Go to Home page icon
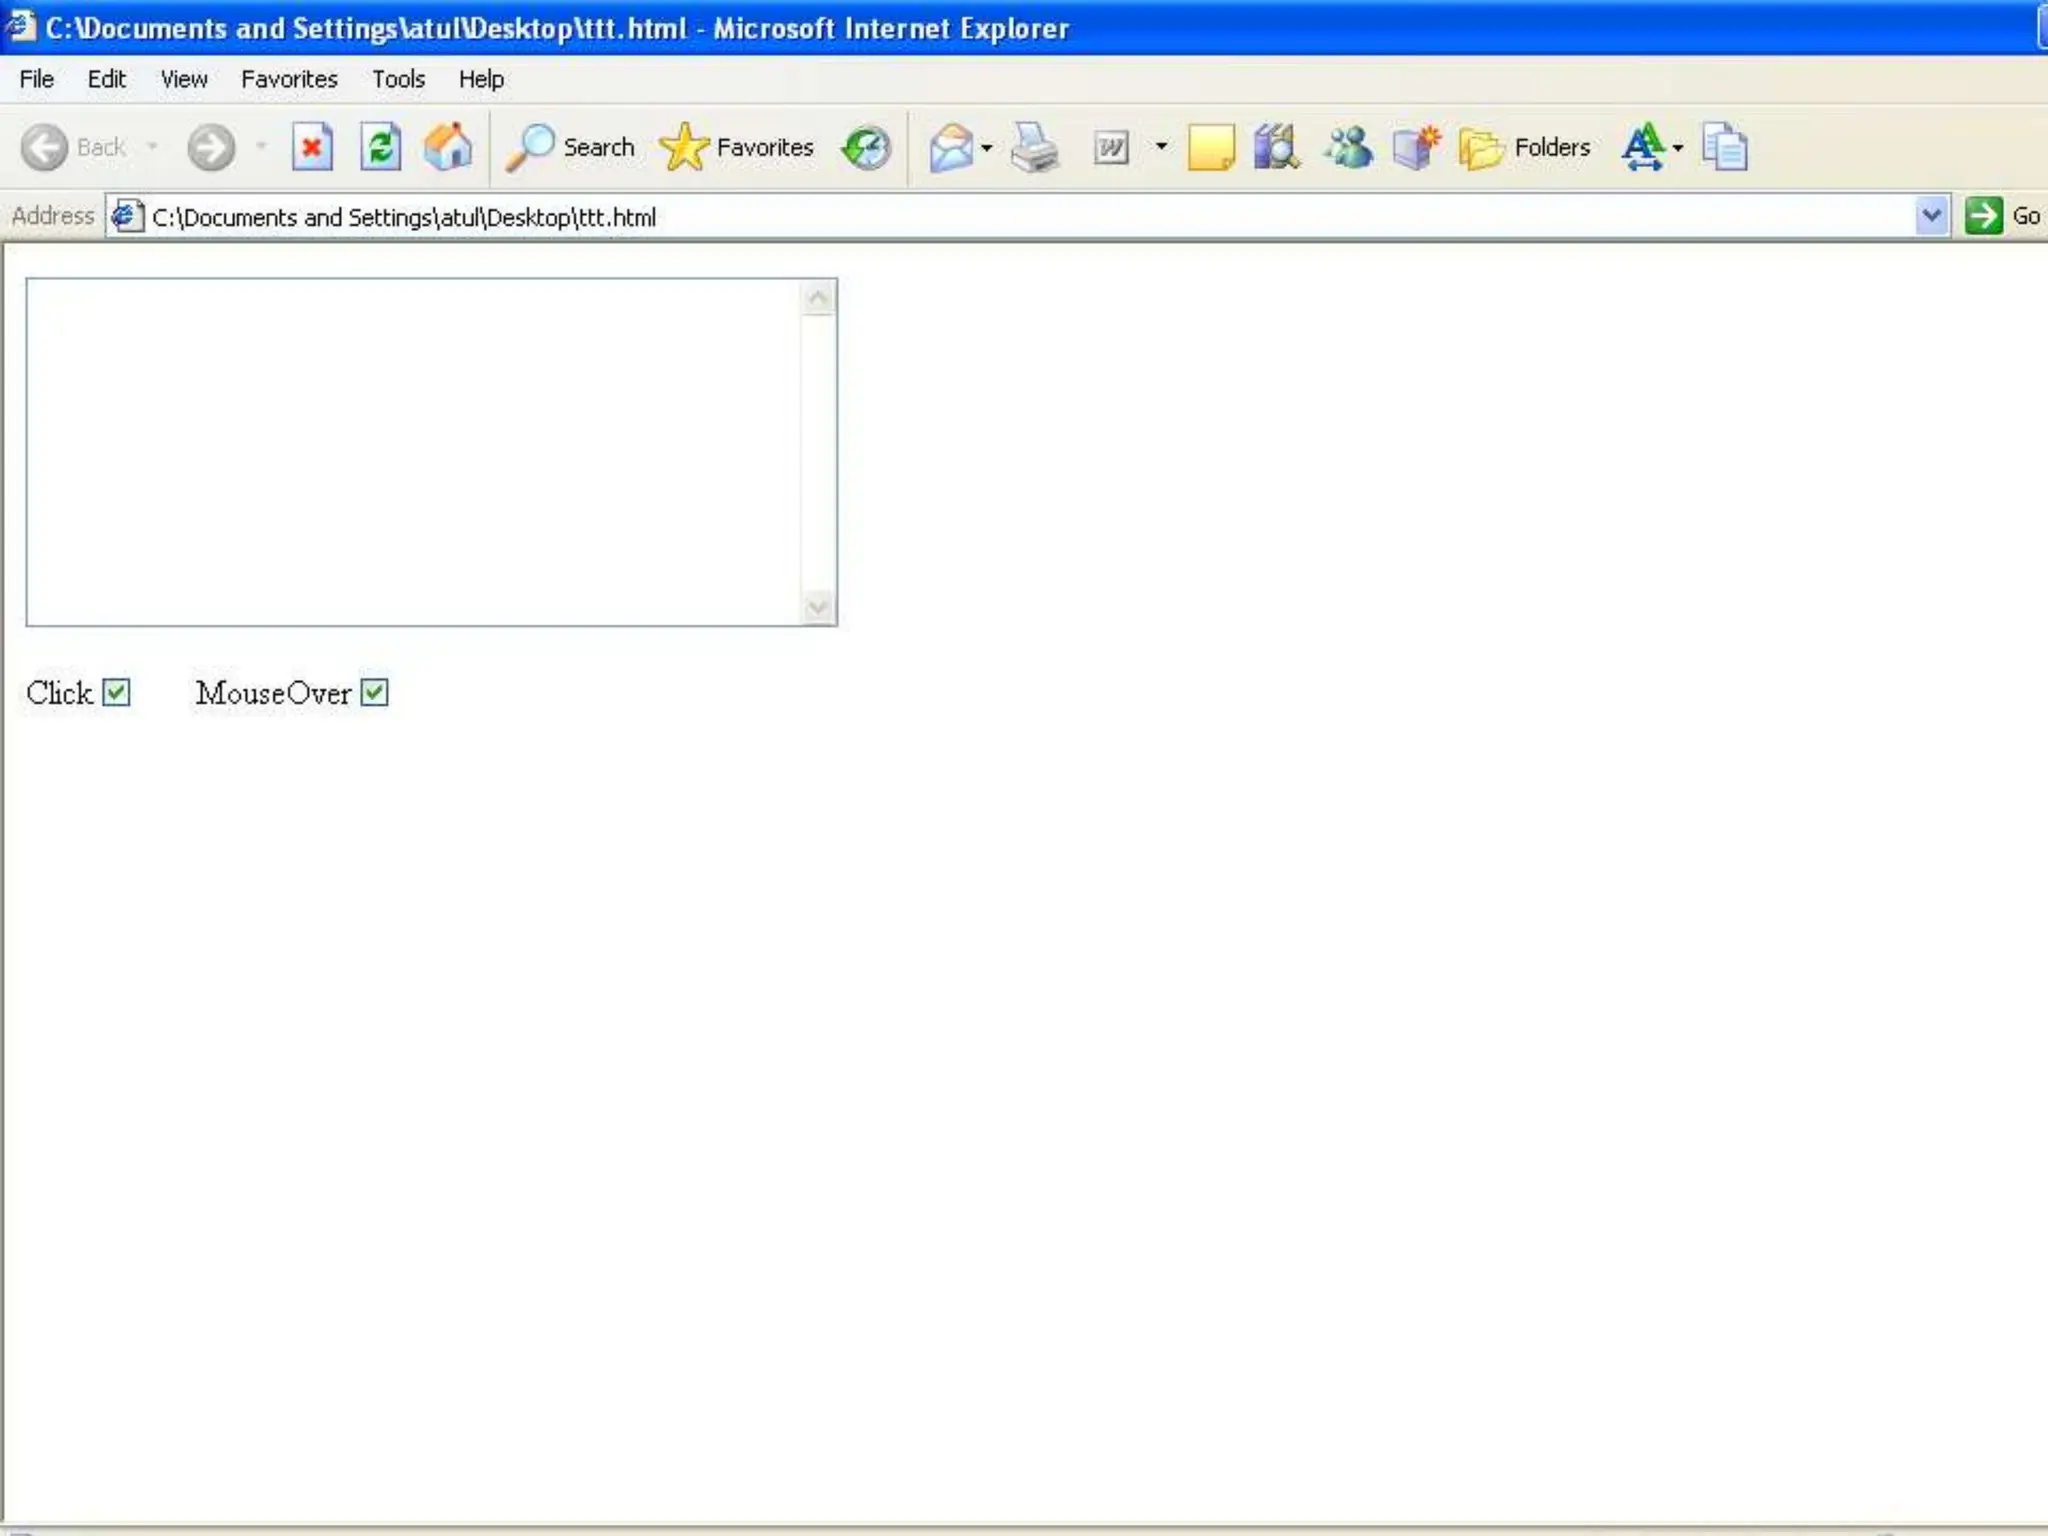The width and height of the screenshot is (2048, 1536). [x=447, y=148]
